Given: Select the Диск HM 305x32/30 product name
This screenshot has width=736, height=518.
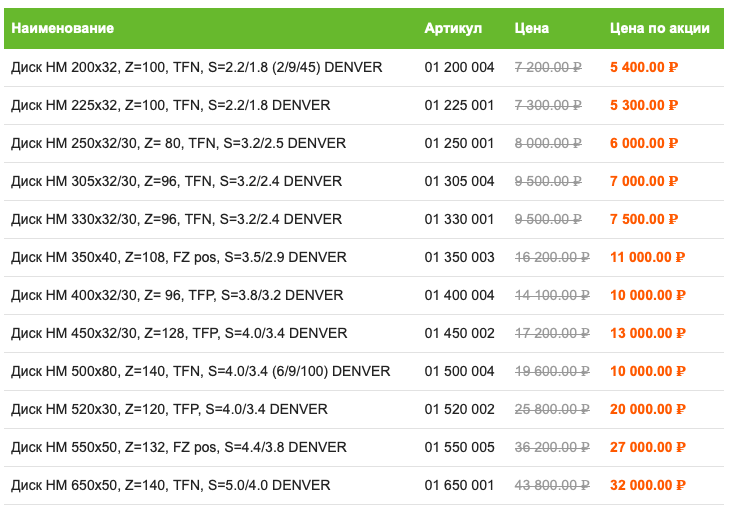Looking at the screenshot, I should point(176,181).
